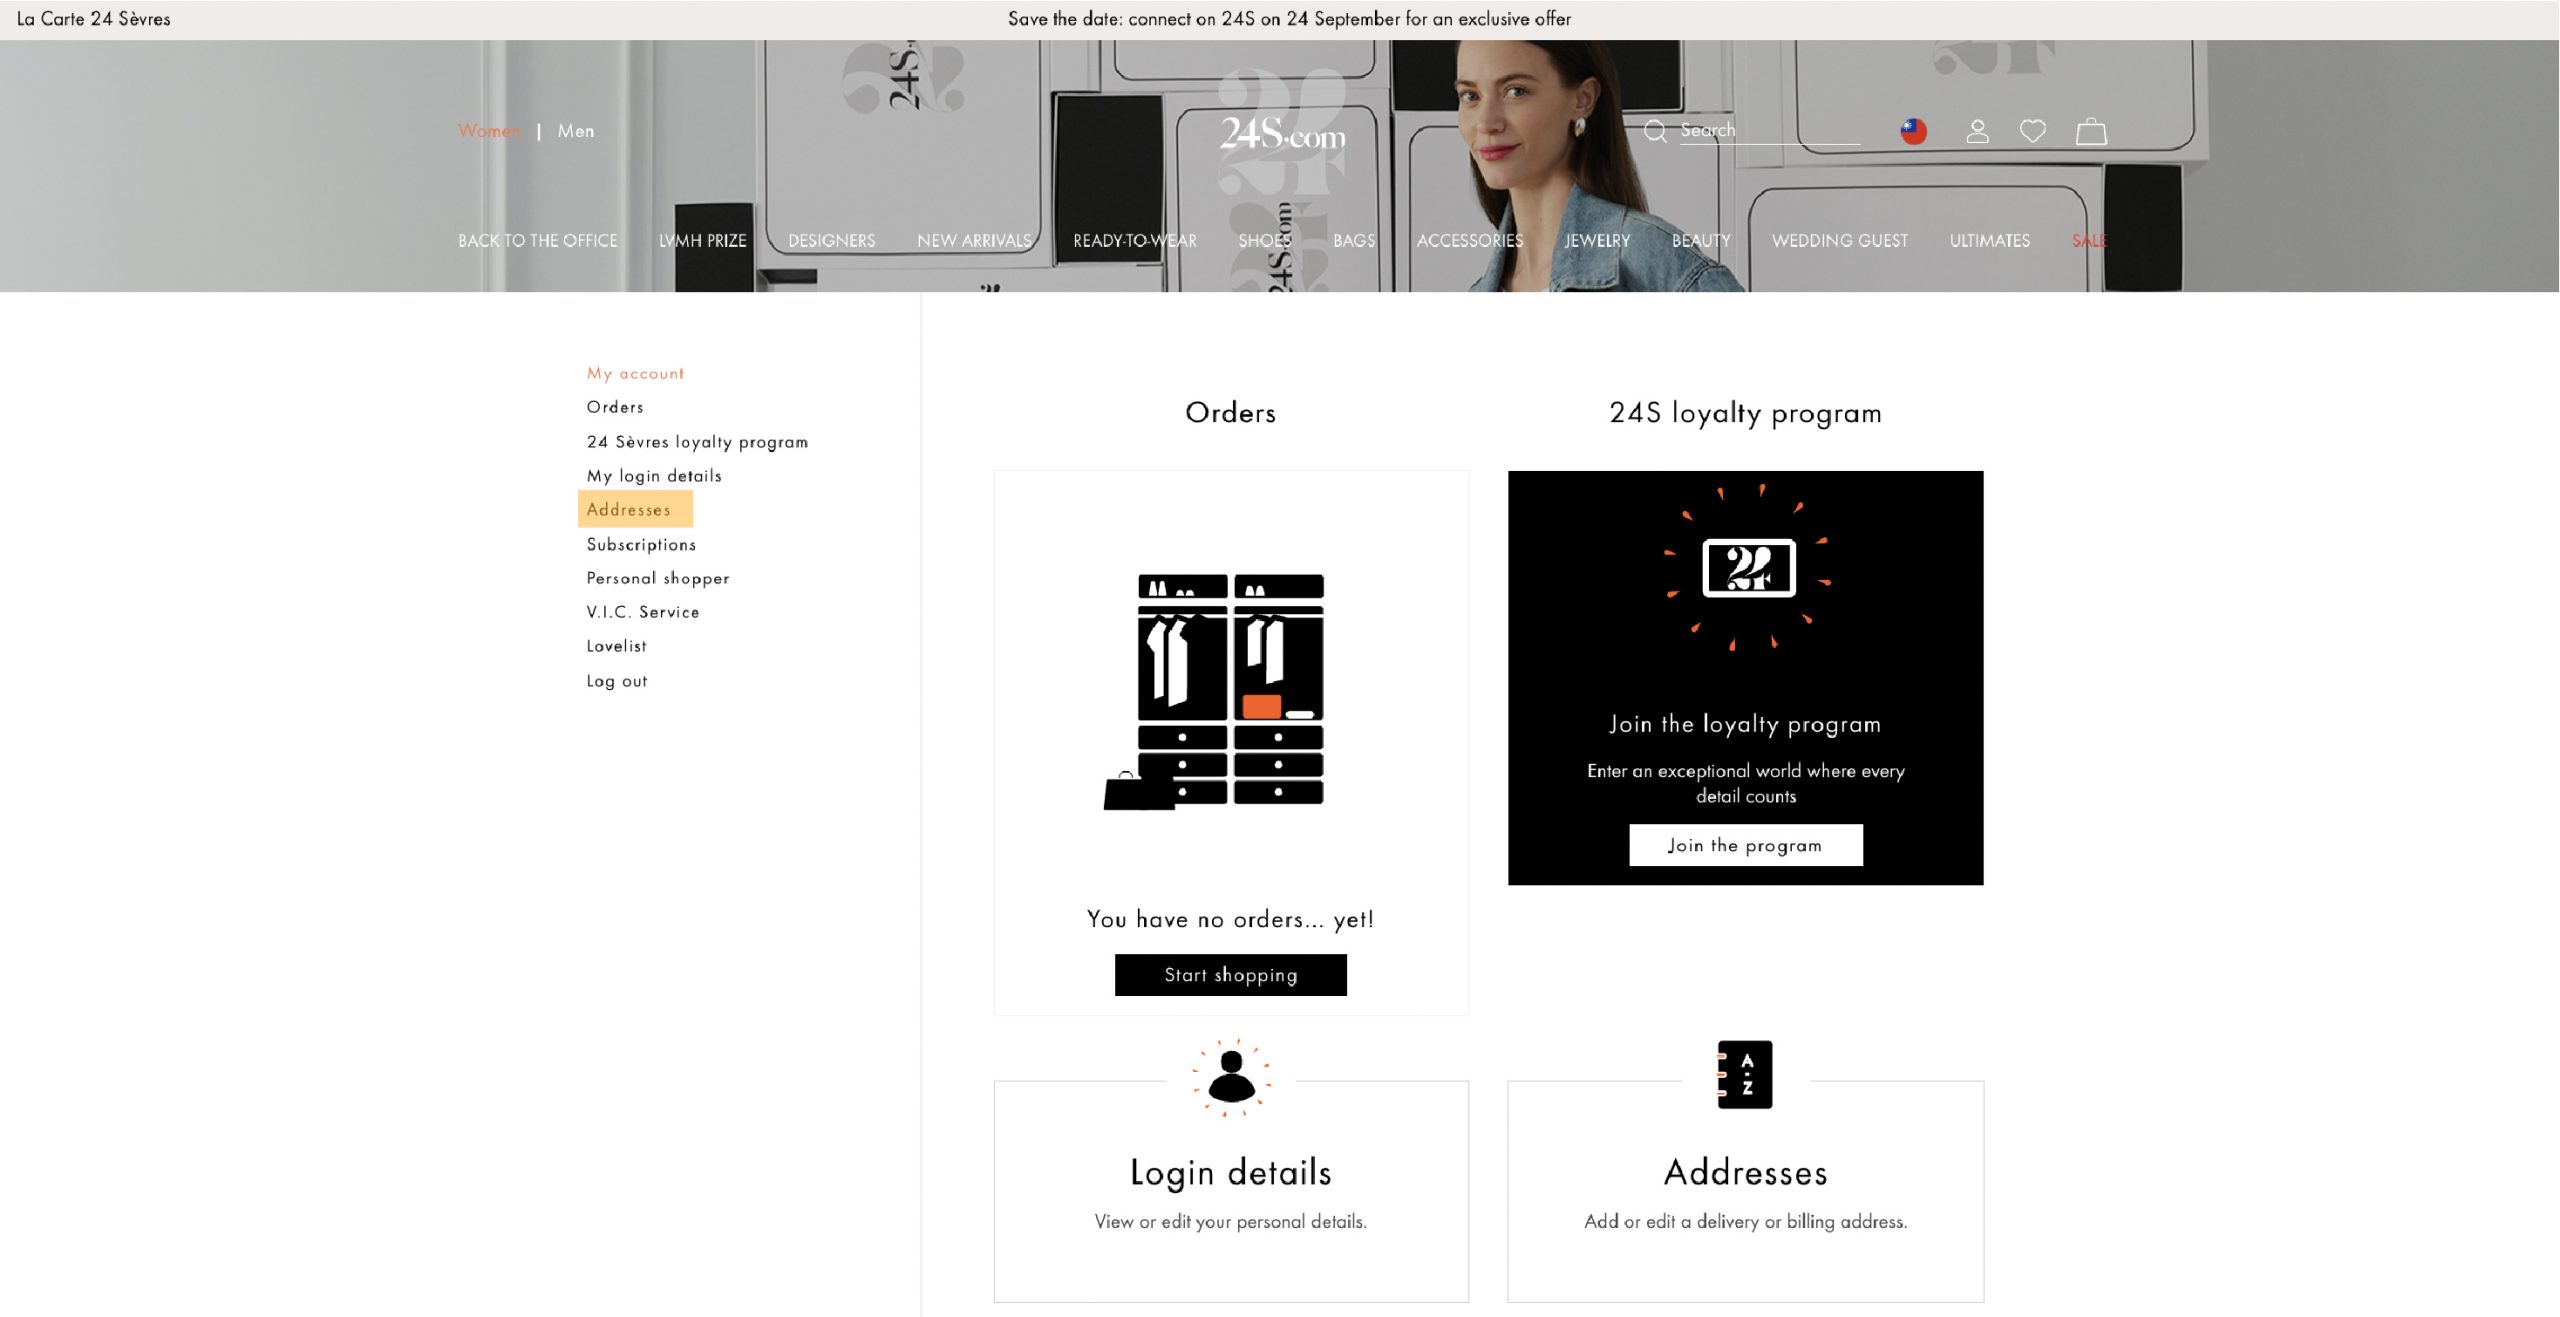Click the Men toggle in navigation

(576, 131)
